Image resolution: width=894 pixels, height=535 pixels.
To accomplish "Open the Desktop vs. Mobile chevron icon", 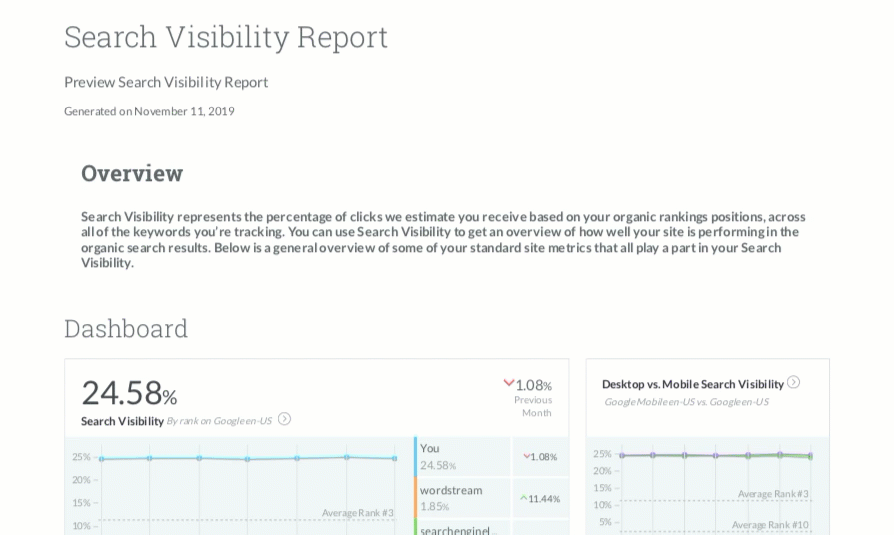I will (x=793, y=382).
